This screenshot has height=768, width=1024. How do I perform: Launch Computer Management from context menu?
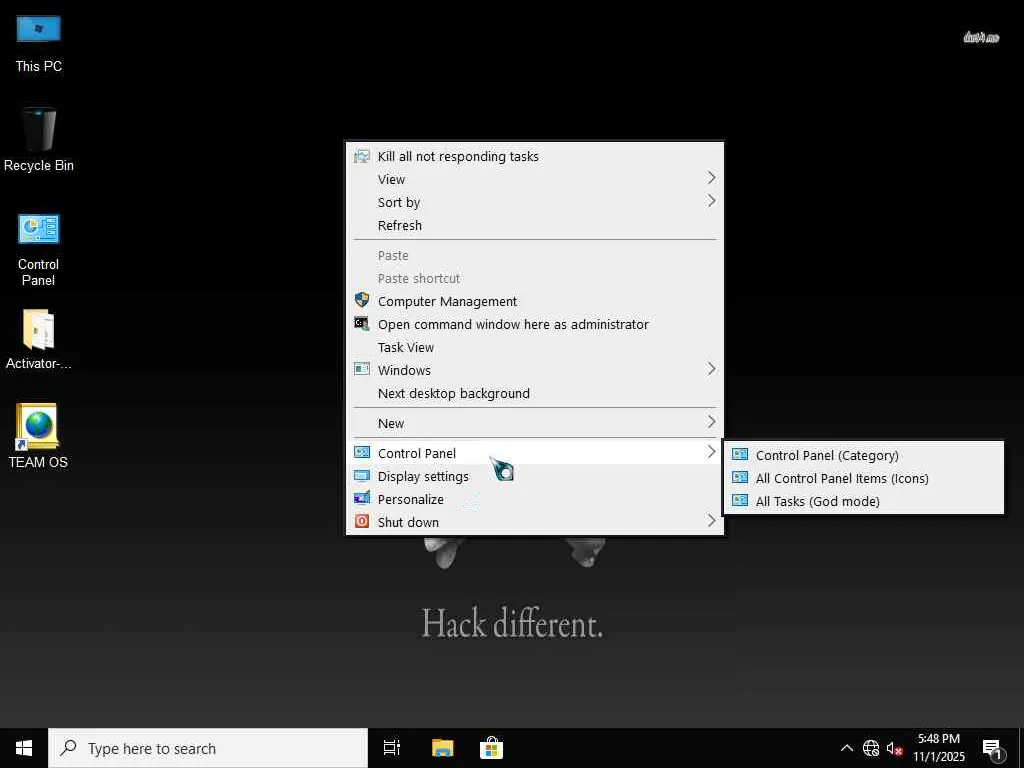(534, 301)
